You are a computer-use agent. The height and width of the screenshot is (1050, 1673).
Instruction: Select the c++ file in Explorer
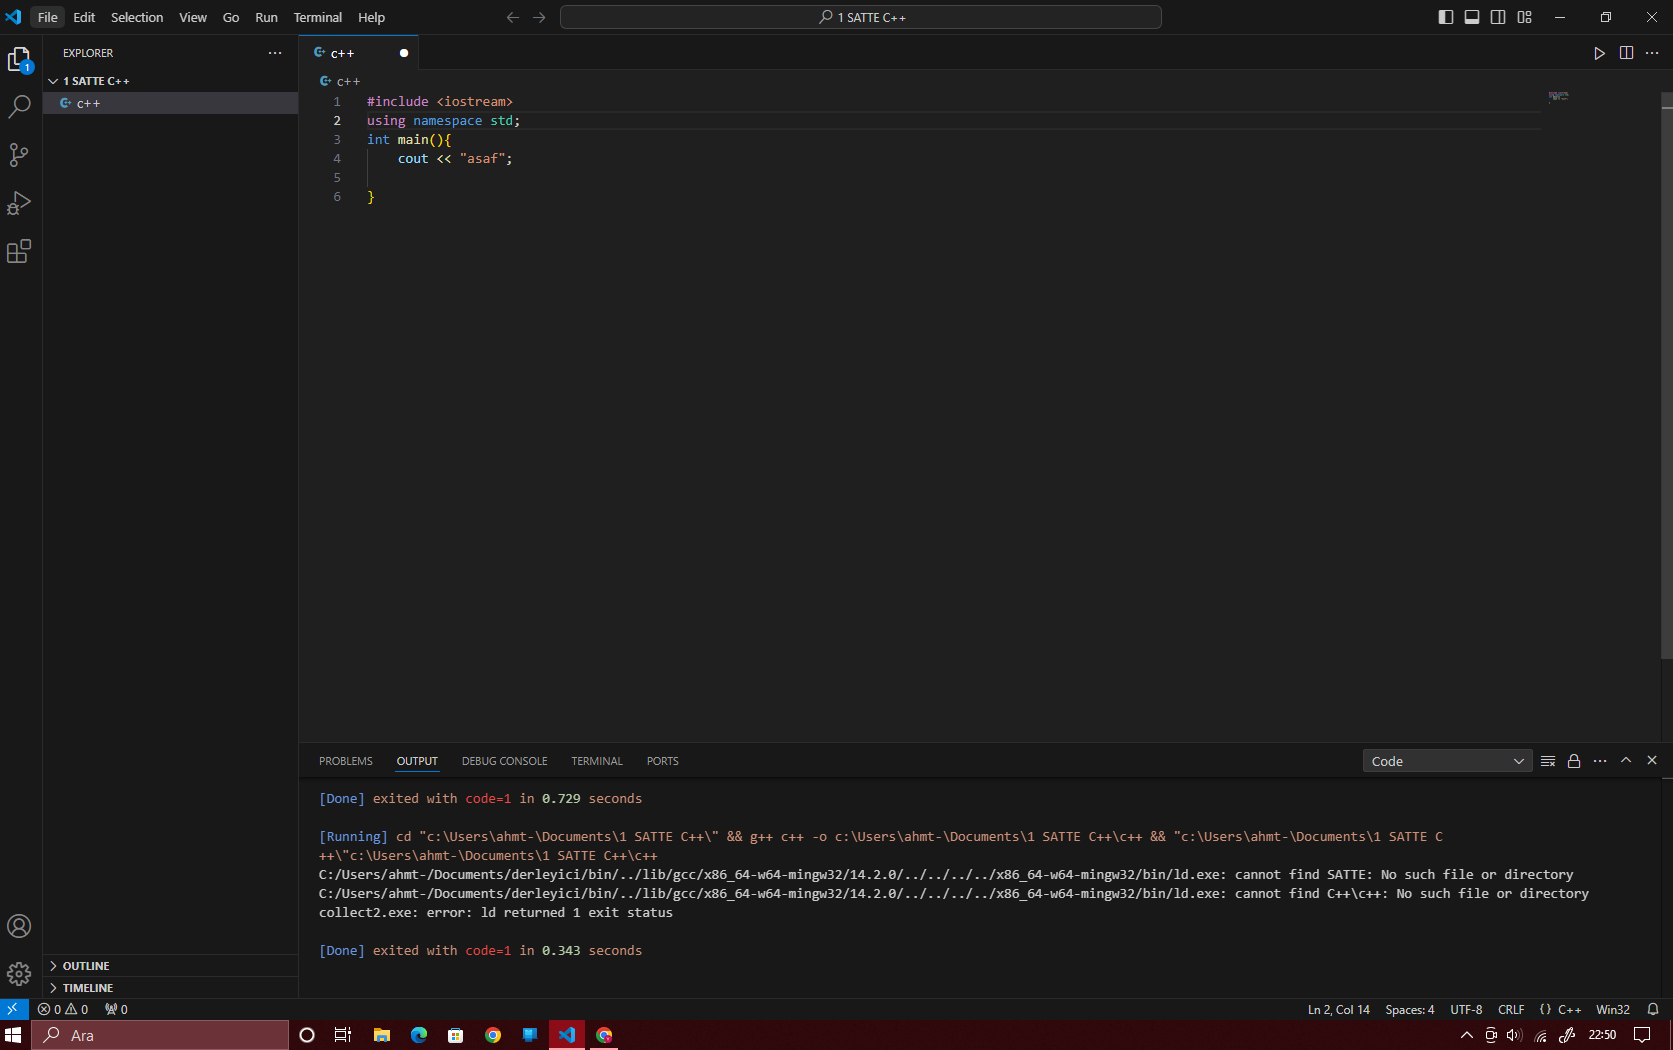tap(170, 103)
